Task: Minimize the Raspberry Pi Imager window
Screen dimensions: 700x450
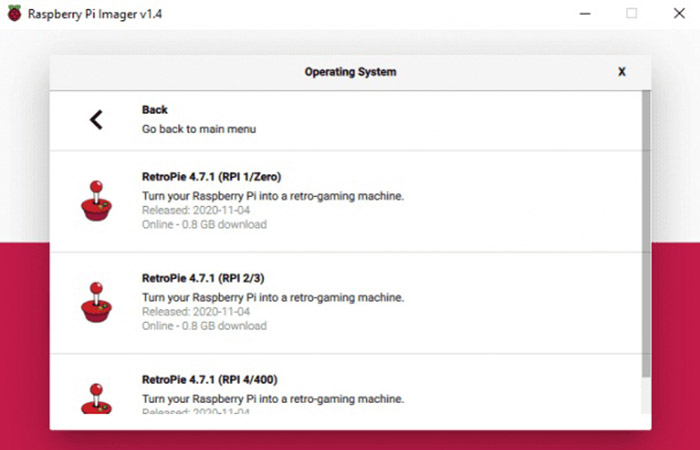Action: tap(585, 13)
